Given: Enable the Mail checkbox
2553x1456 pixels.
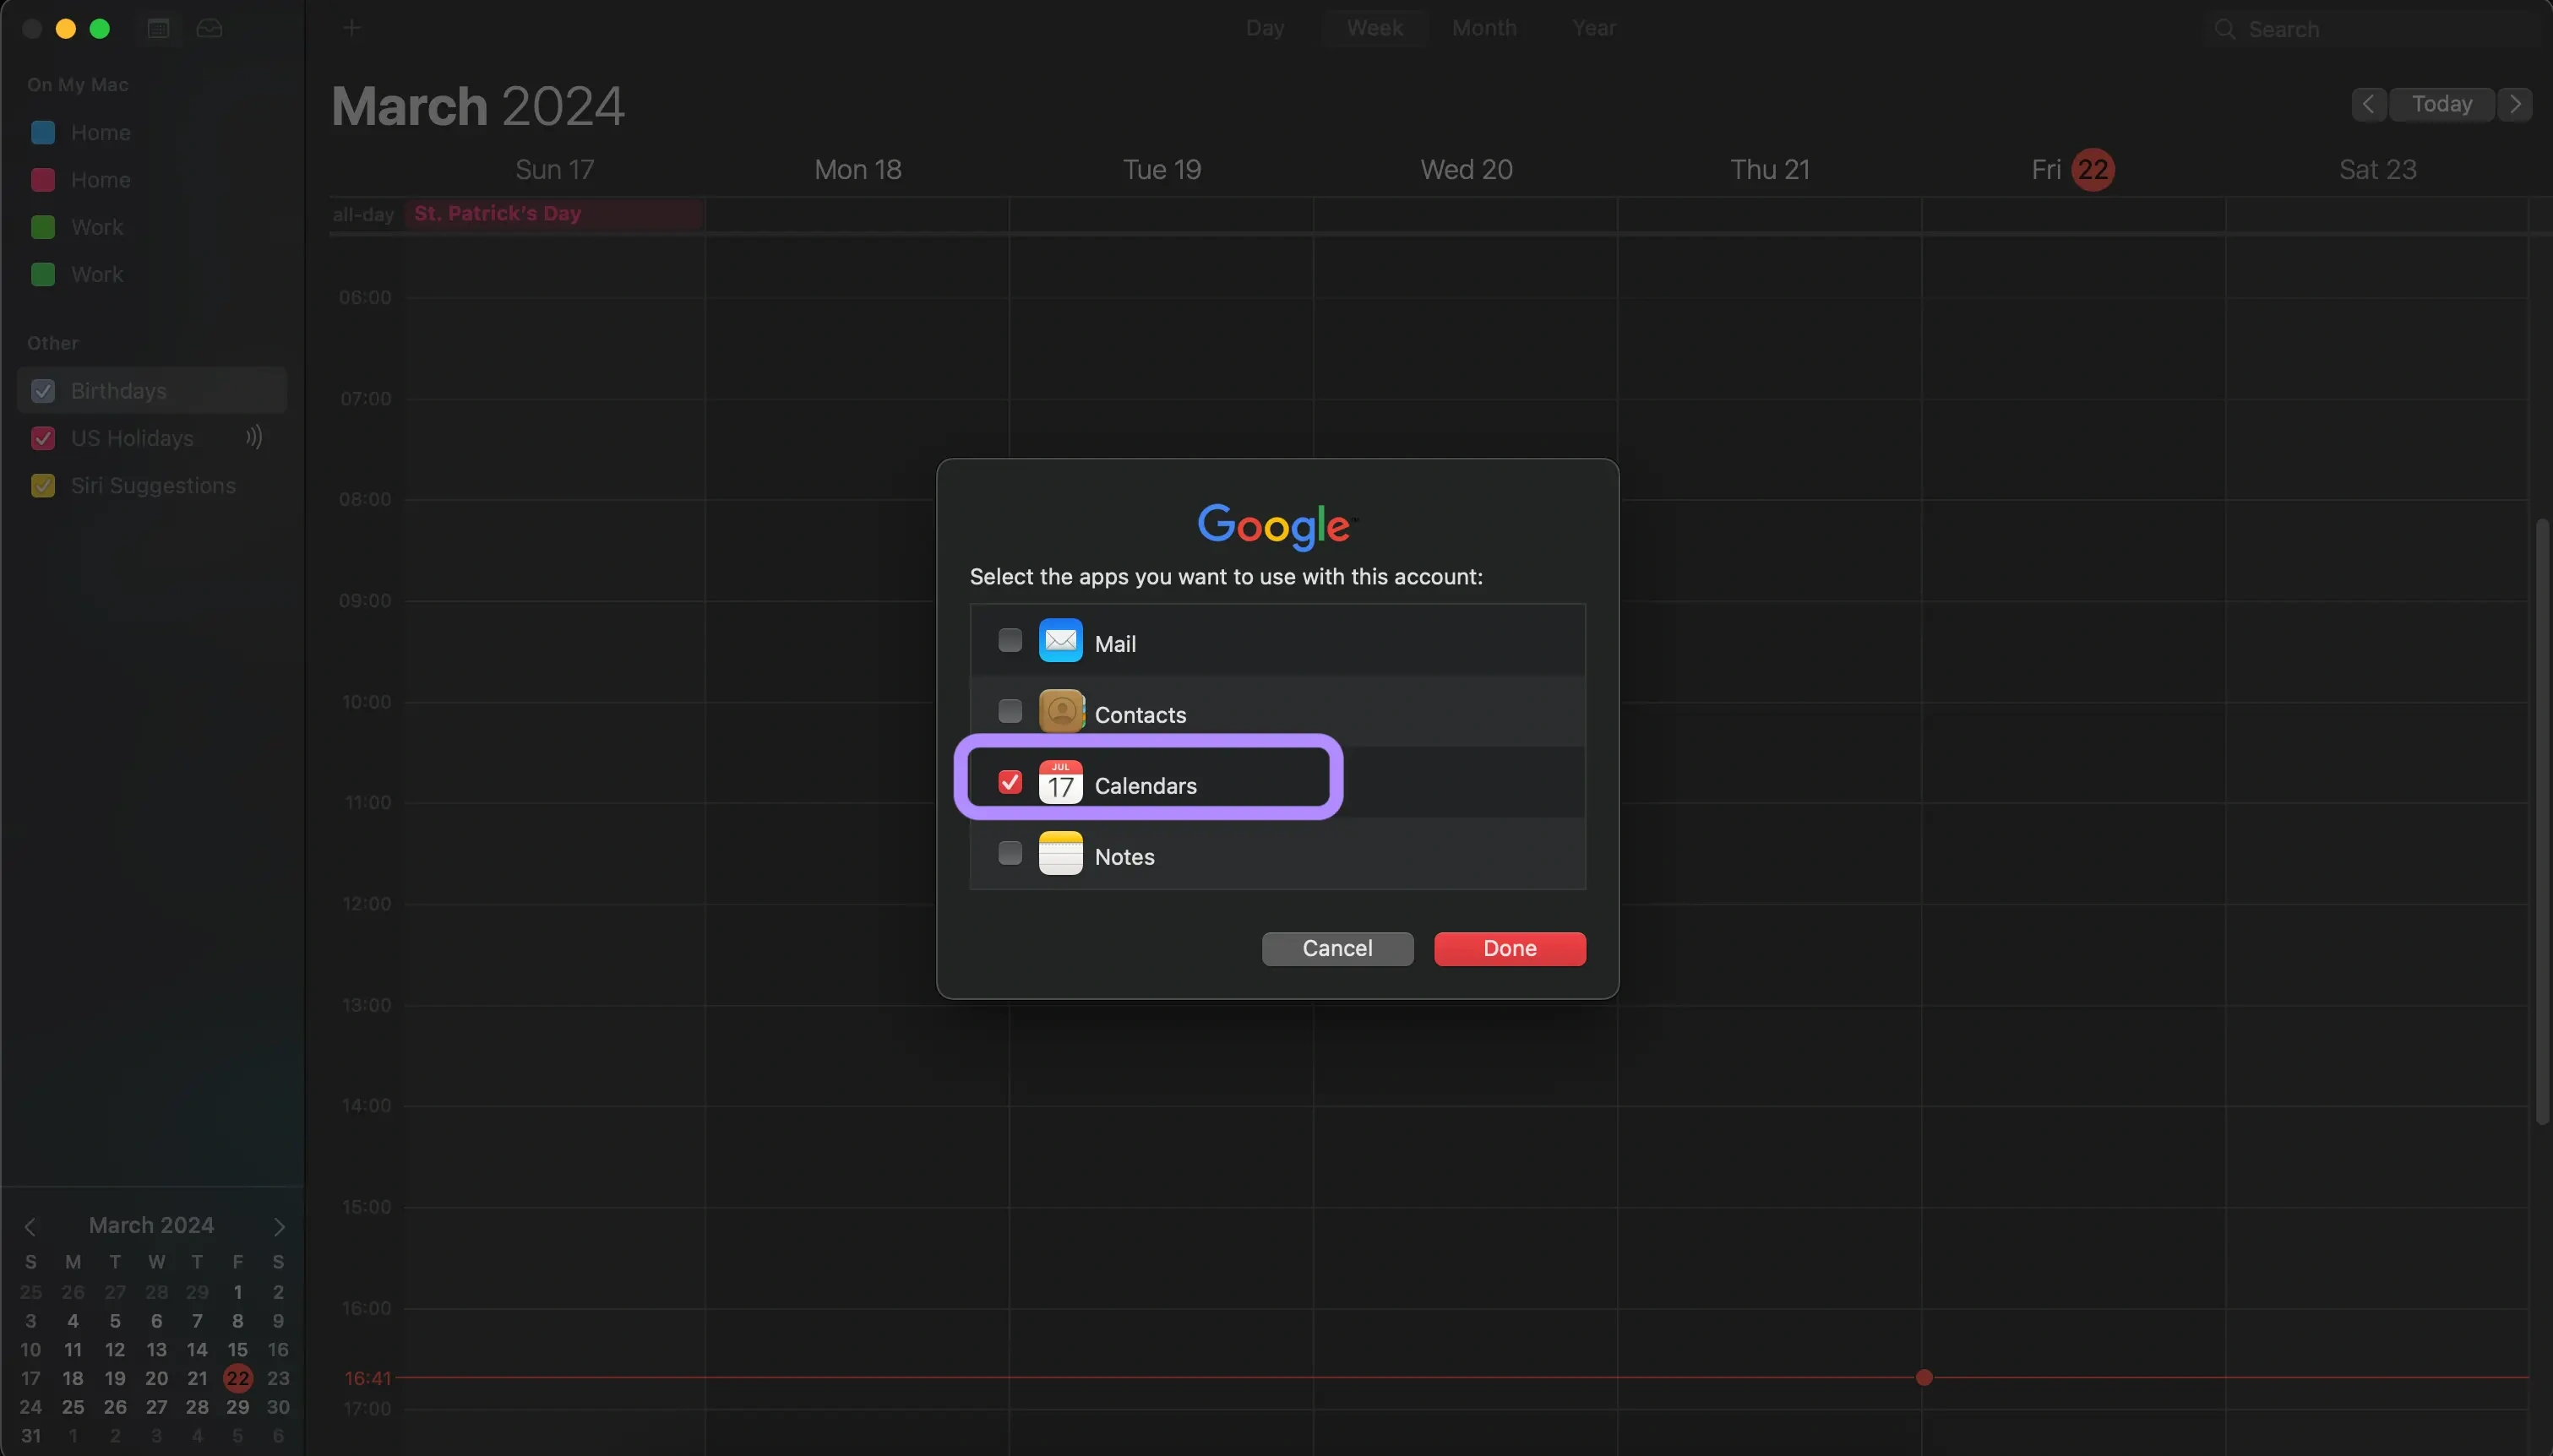Looking at the screenshot, I should [x=1010, y=639].
